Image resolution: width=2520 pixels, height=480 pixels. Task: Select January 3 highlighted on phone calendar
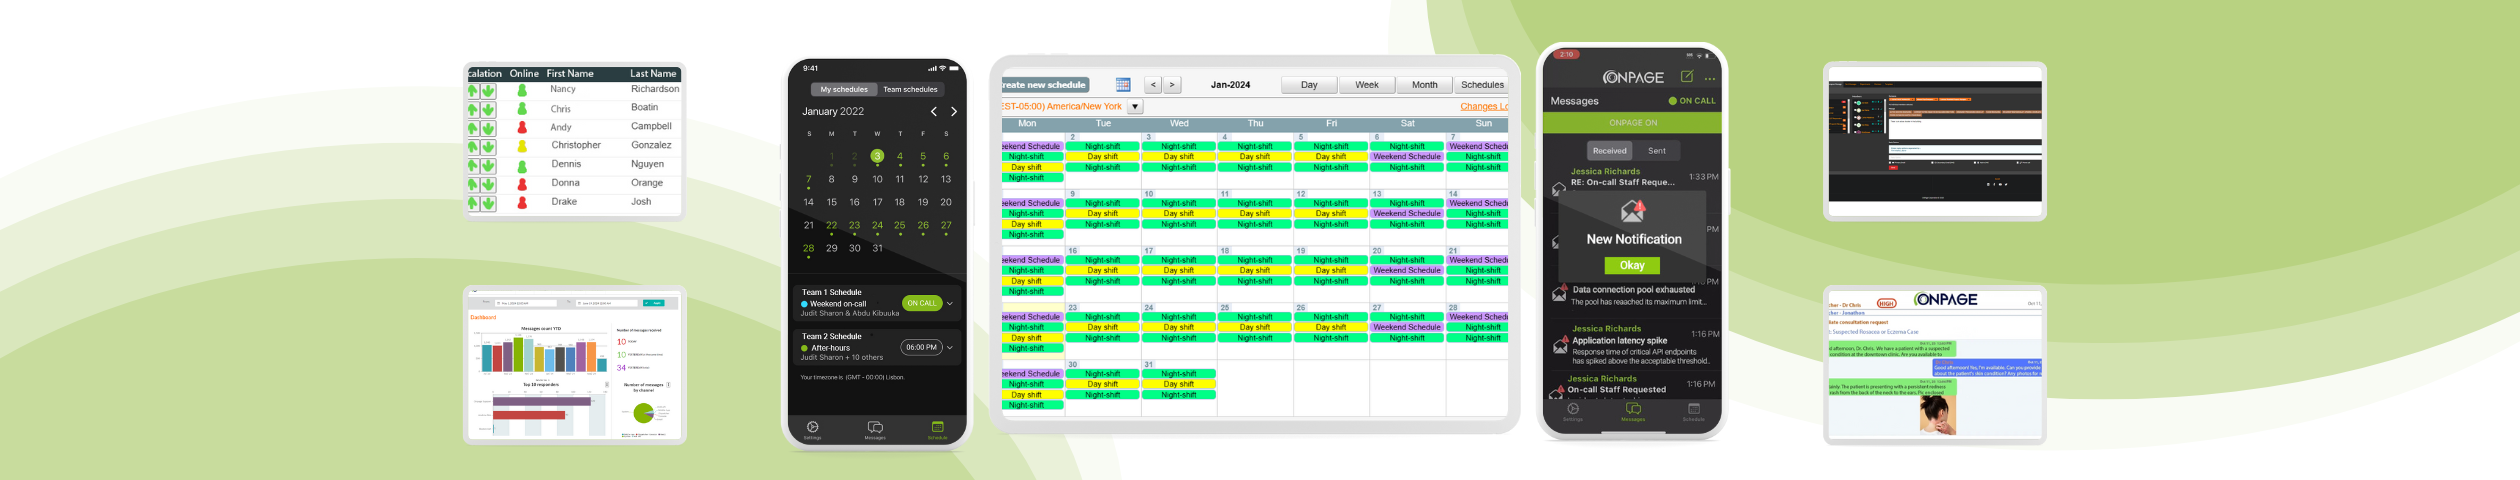(877, 156)
